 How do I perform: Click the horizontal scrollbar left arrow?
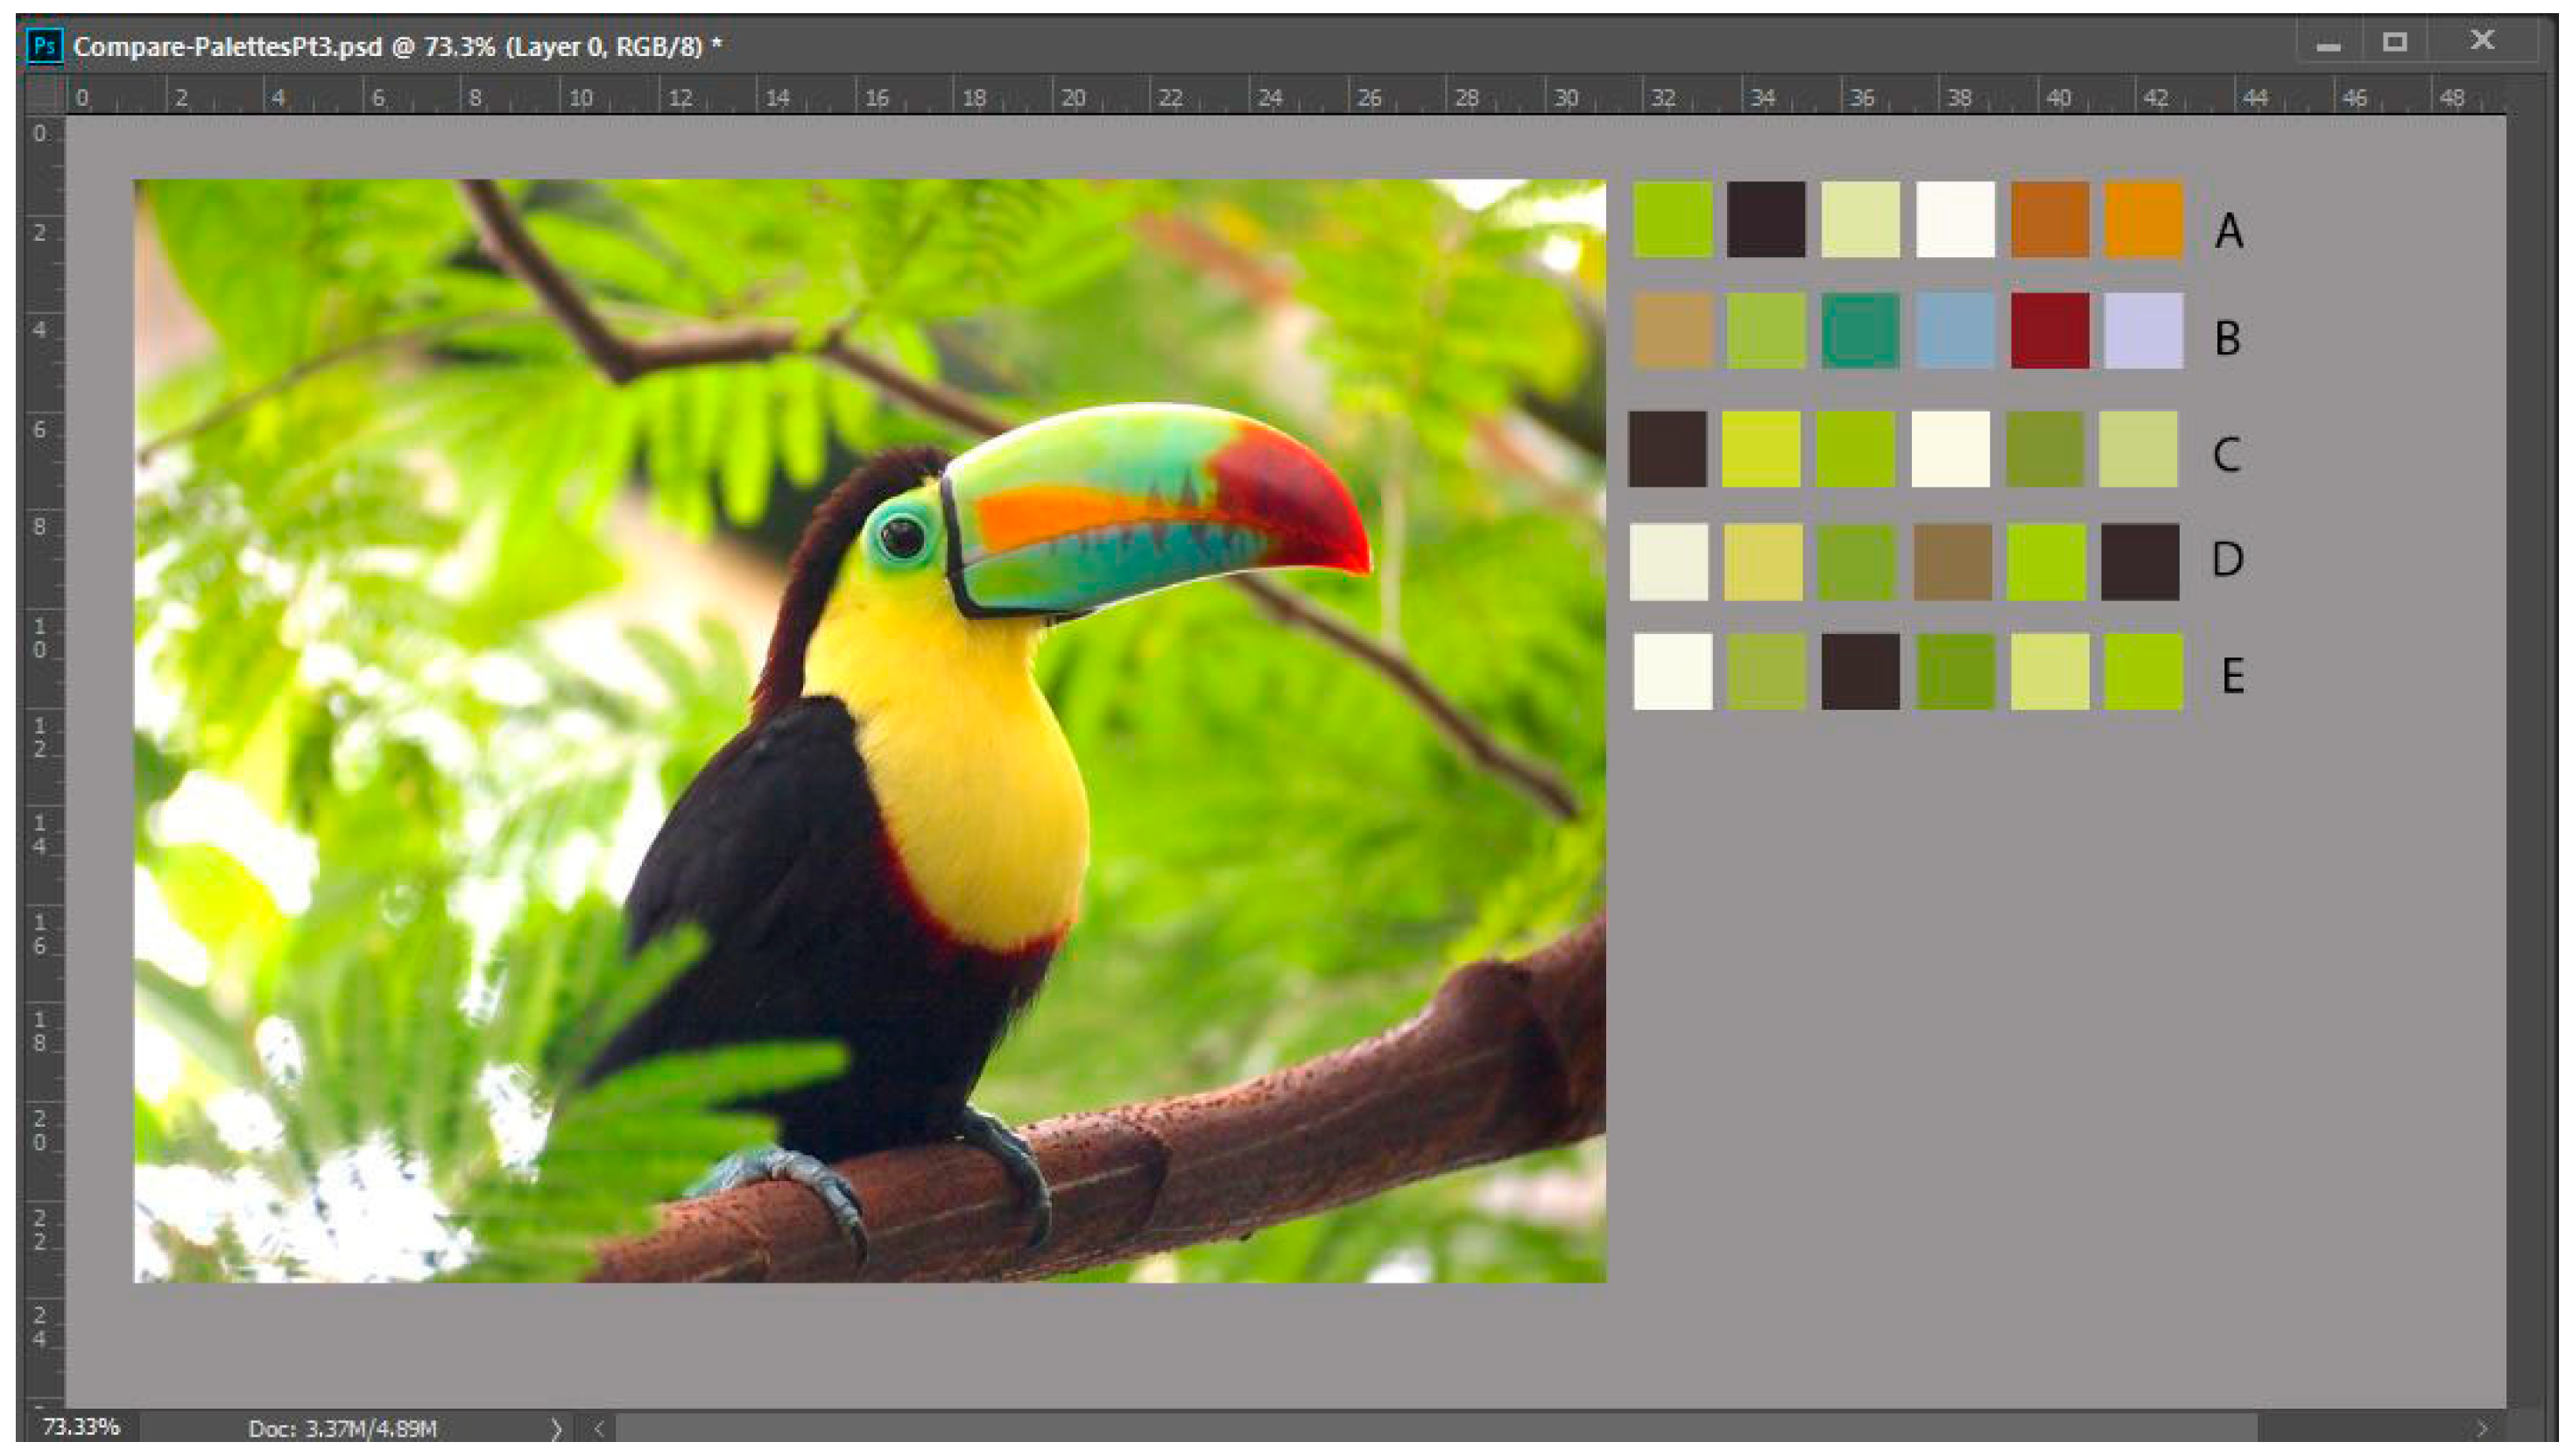599,1428
